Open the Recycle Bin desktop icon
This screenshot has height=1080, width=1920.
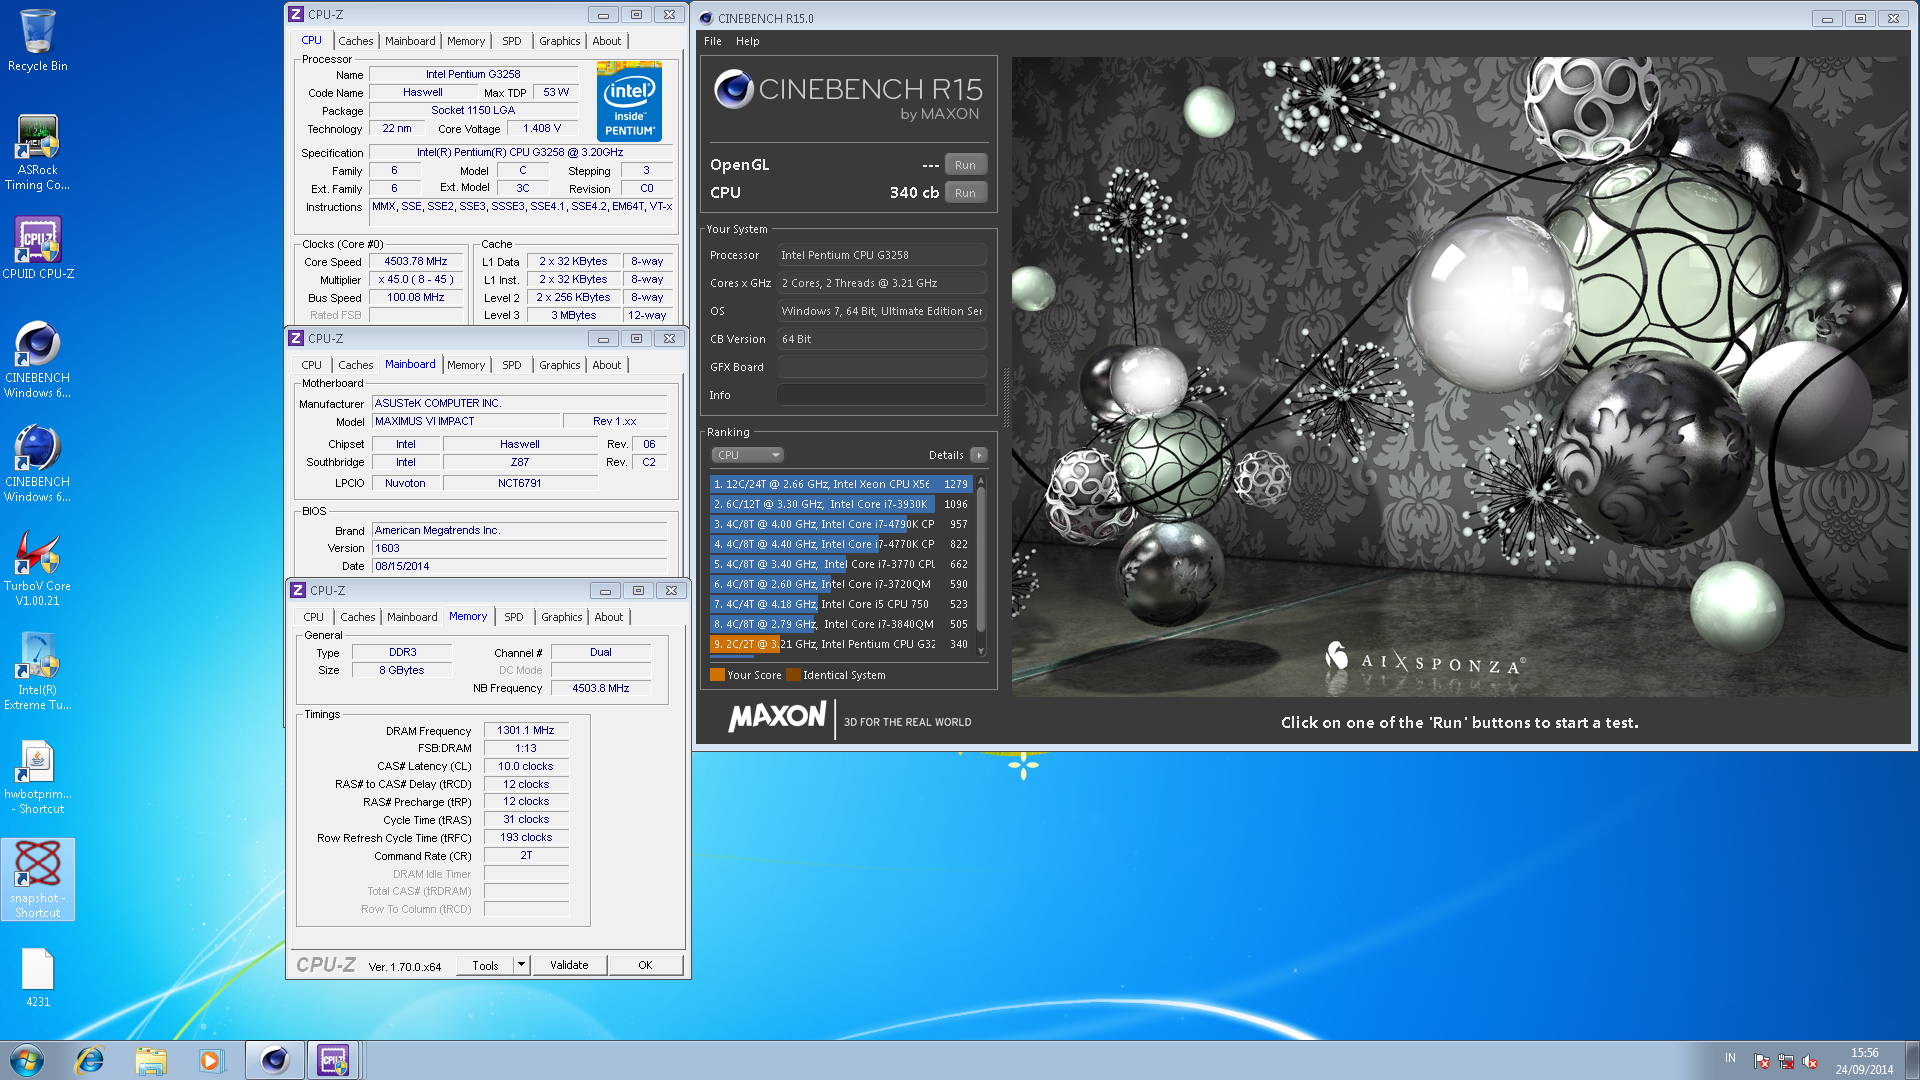[37, 40]
